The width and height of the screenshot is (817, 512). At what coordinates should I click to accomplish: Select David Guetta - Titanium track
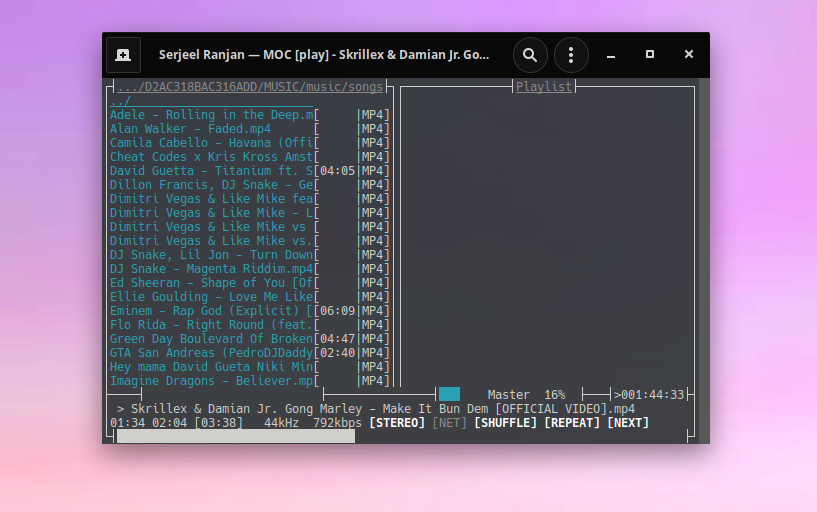pyautogui.click(x=212, y=171)
